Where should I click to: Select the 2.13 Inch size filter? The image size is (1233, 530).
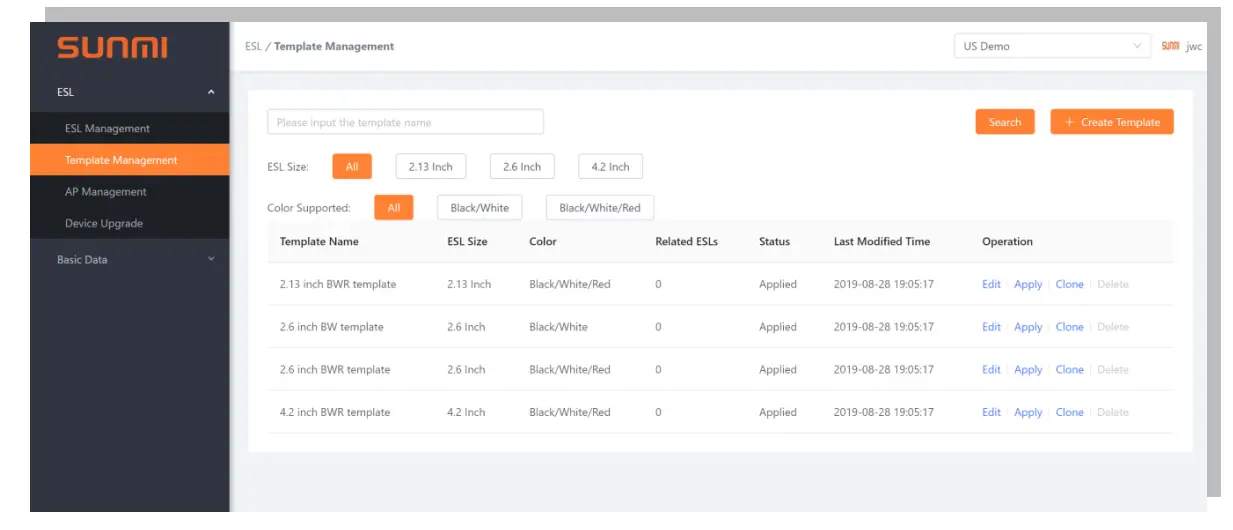tap(430, 167)
